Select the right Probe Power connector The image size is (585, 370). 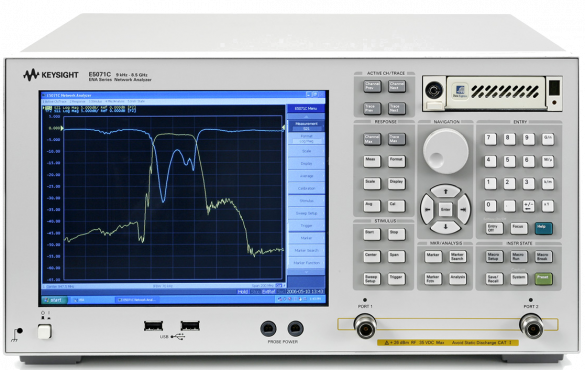point(295,329)
